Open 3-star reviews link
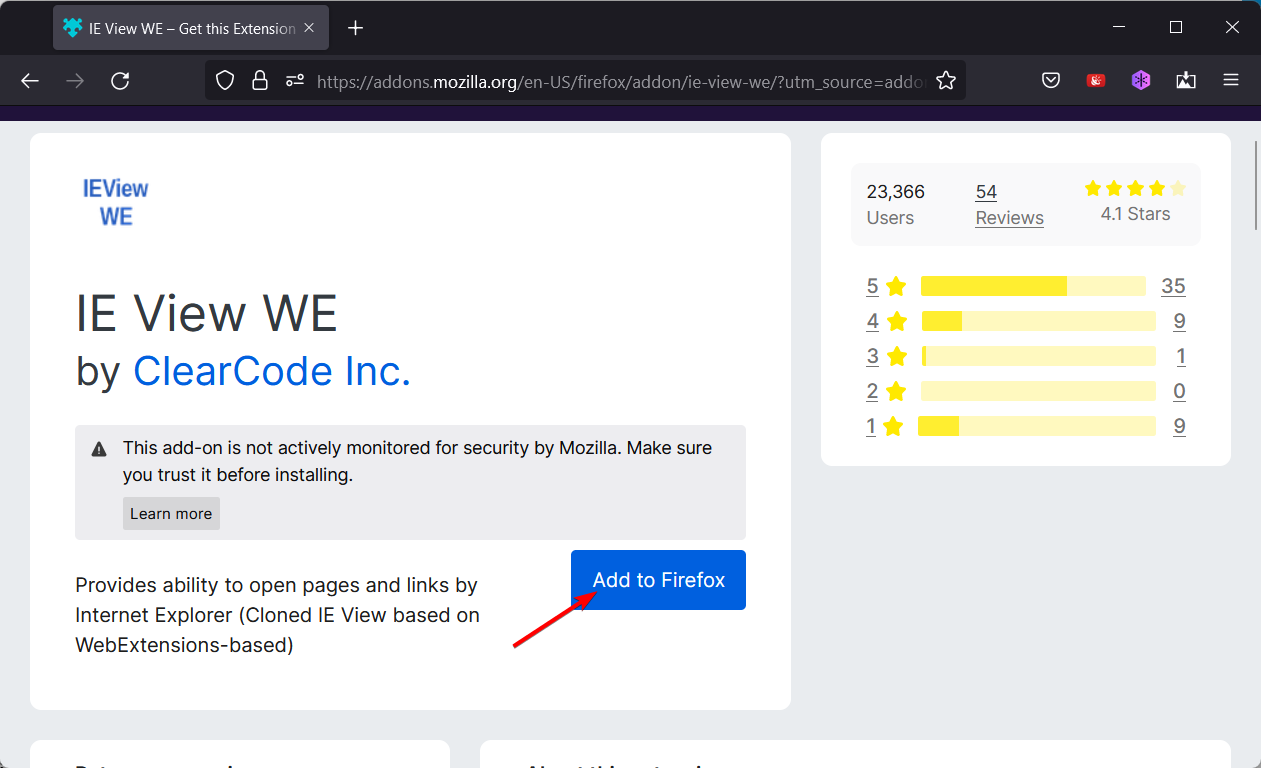The width and height of the screenshot is (1261, 768). tap(886, 356)
